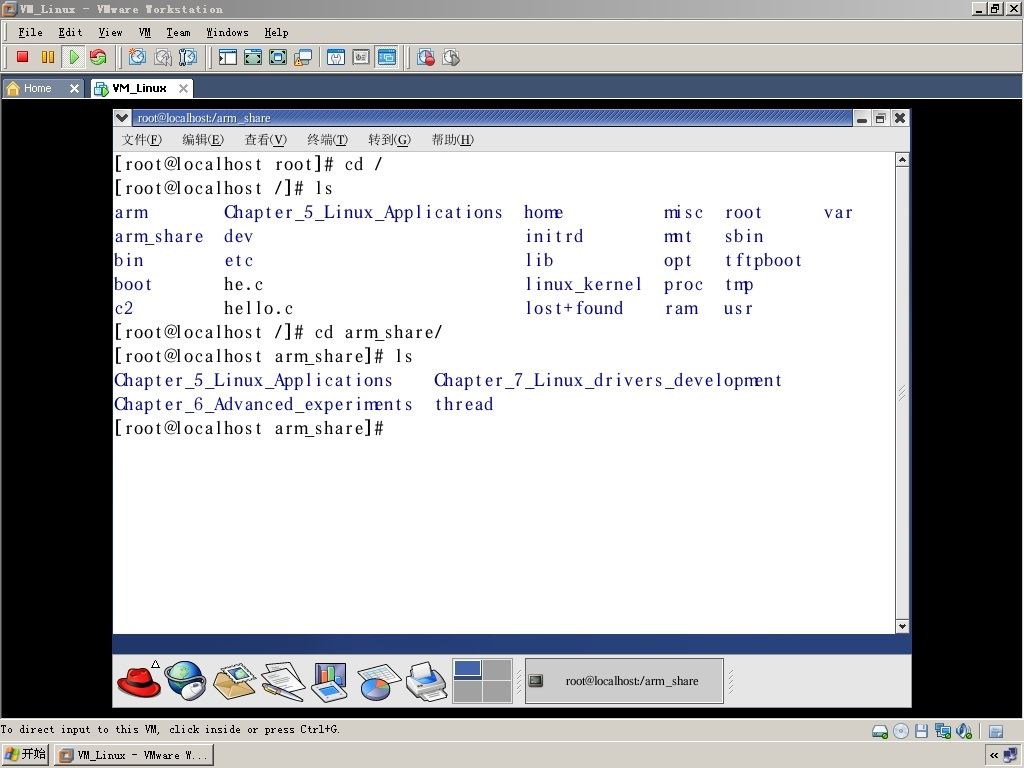
Task: Open the View menu in VMware
Action: coord(110,33)
